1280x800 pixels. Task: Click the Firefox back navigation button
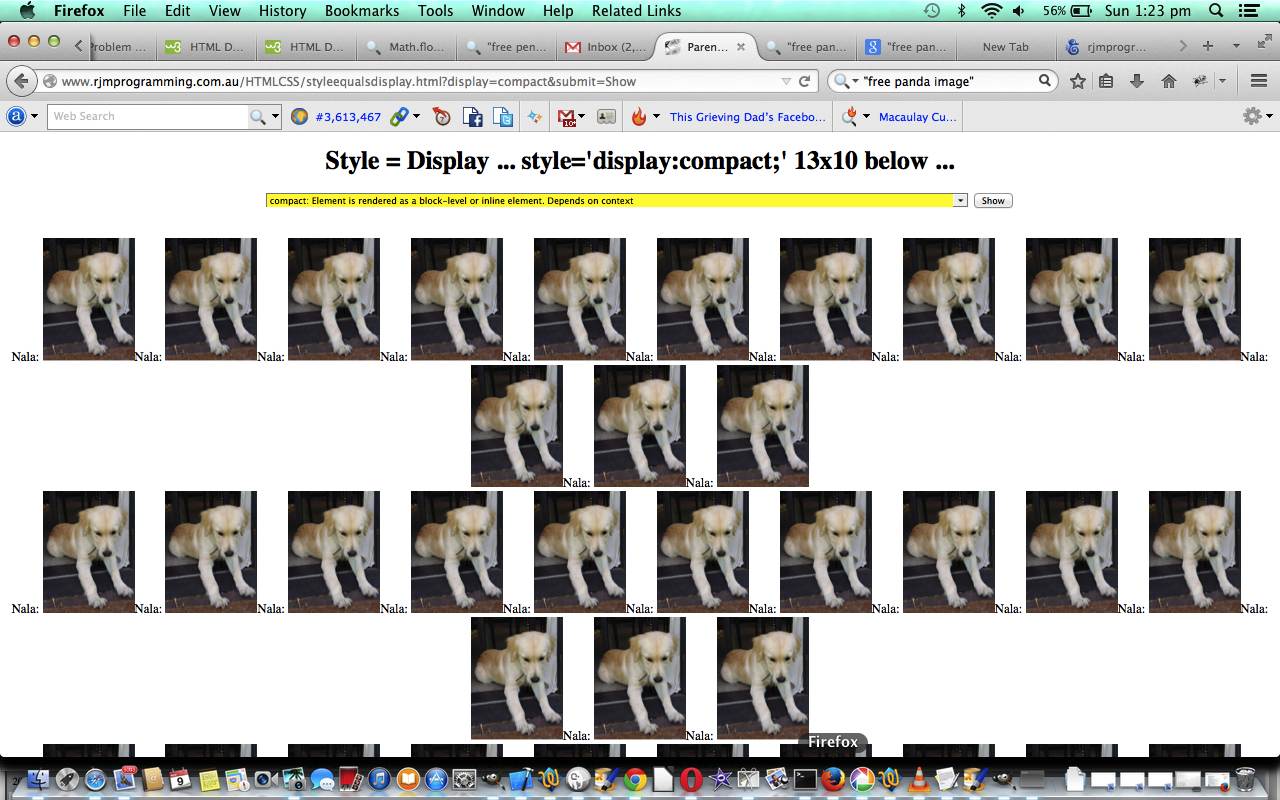21,81
